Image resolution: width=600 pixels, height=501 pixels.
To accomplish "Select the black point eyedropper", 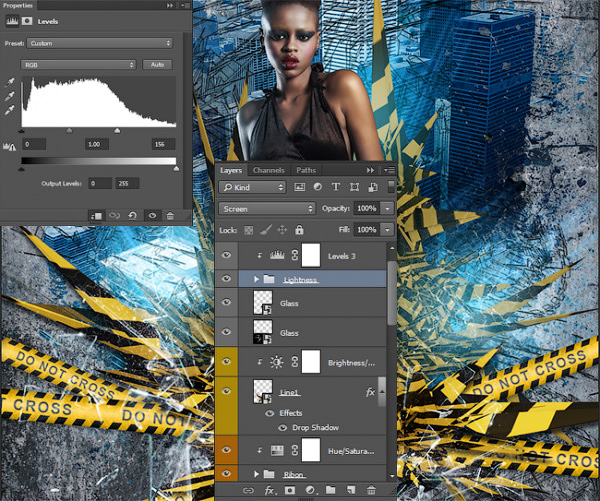I will tap(10, 82).
